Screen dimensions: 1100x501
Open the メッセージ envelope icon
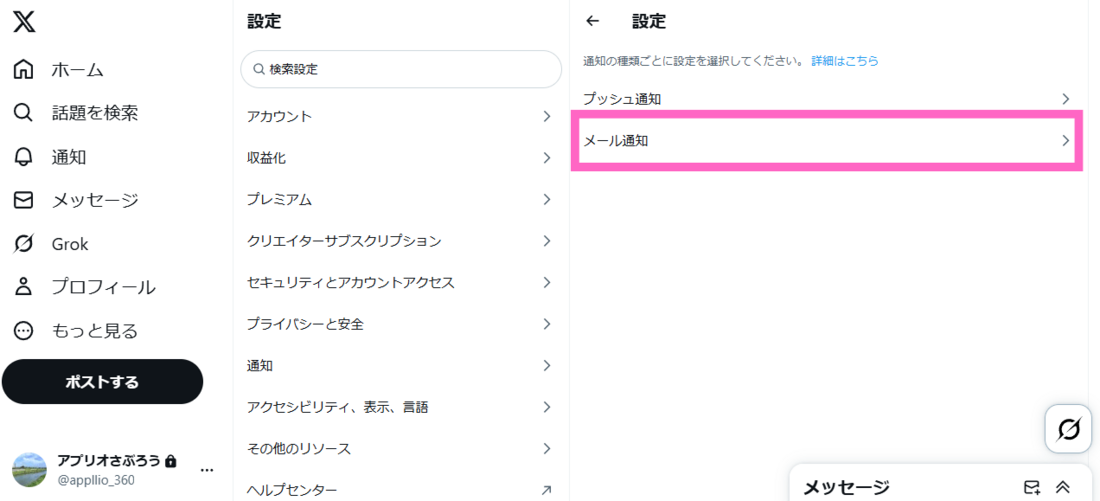pyautogui.click(x=24, y=200)
